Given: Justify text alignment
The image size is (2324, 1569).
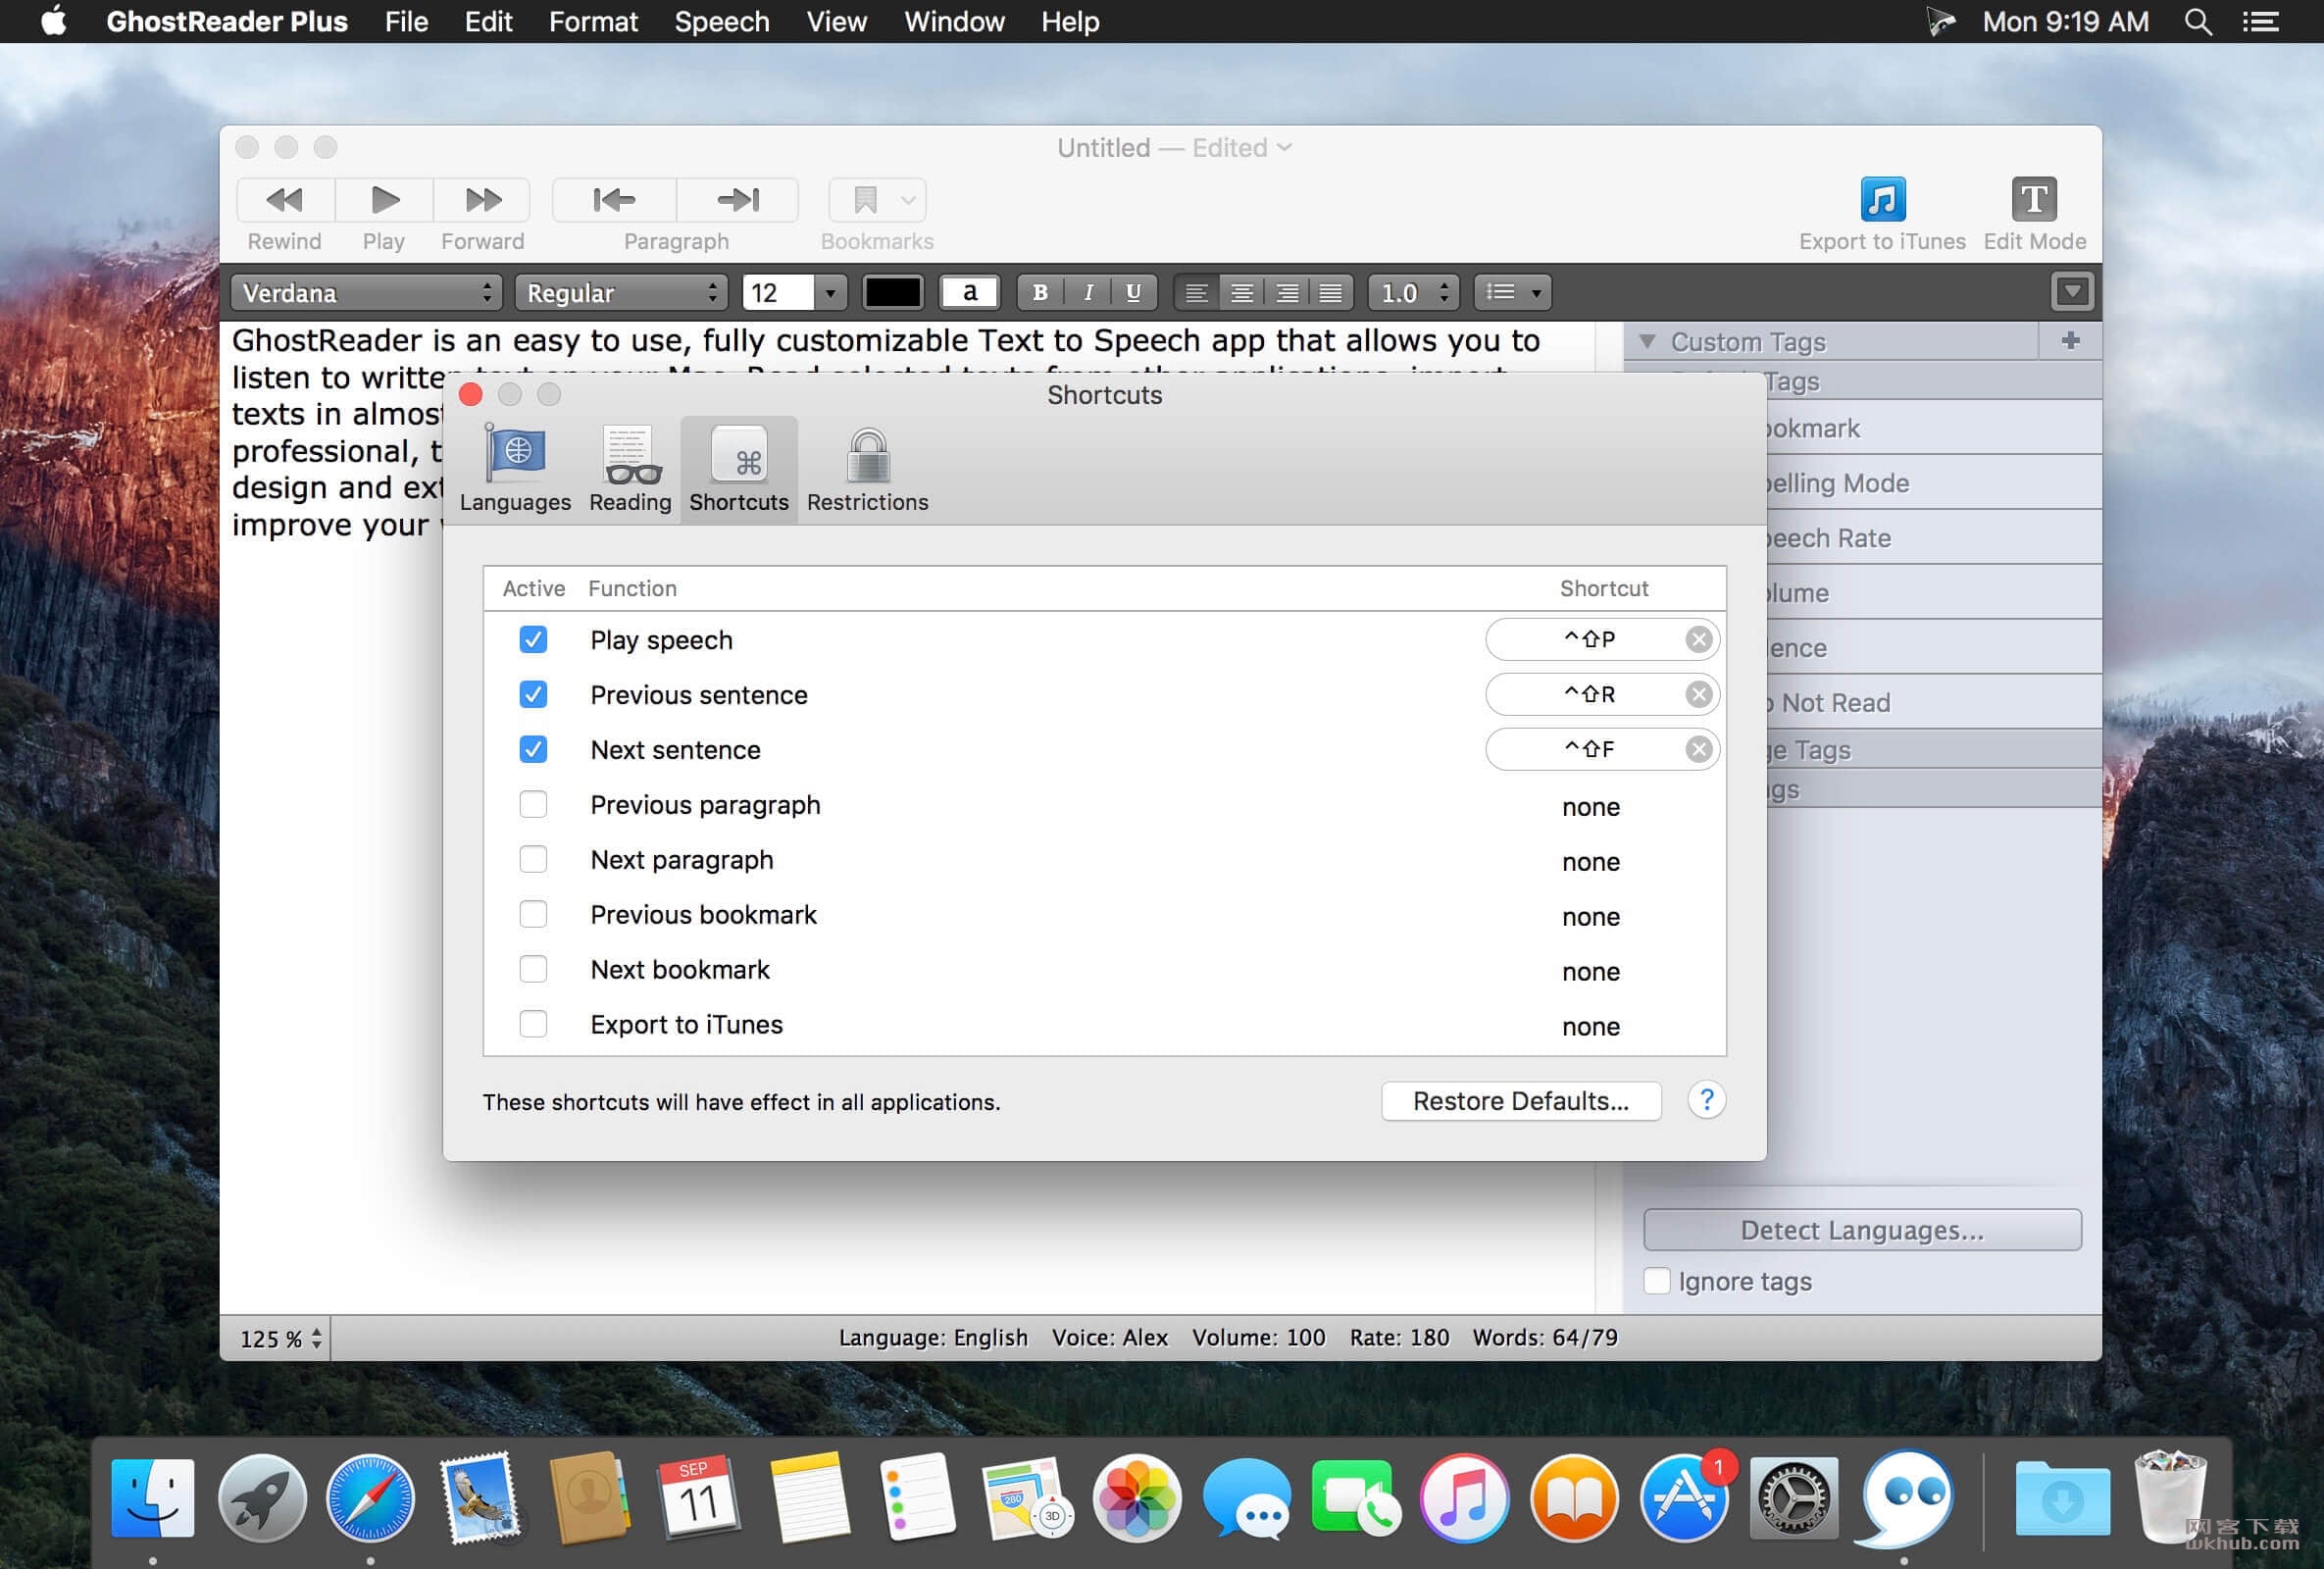Looking at the screenshot, I should [x=1331, y=292].
